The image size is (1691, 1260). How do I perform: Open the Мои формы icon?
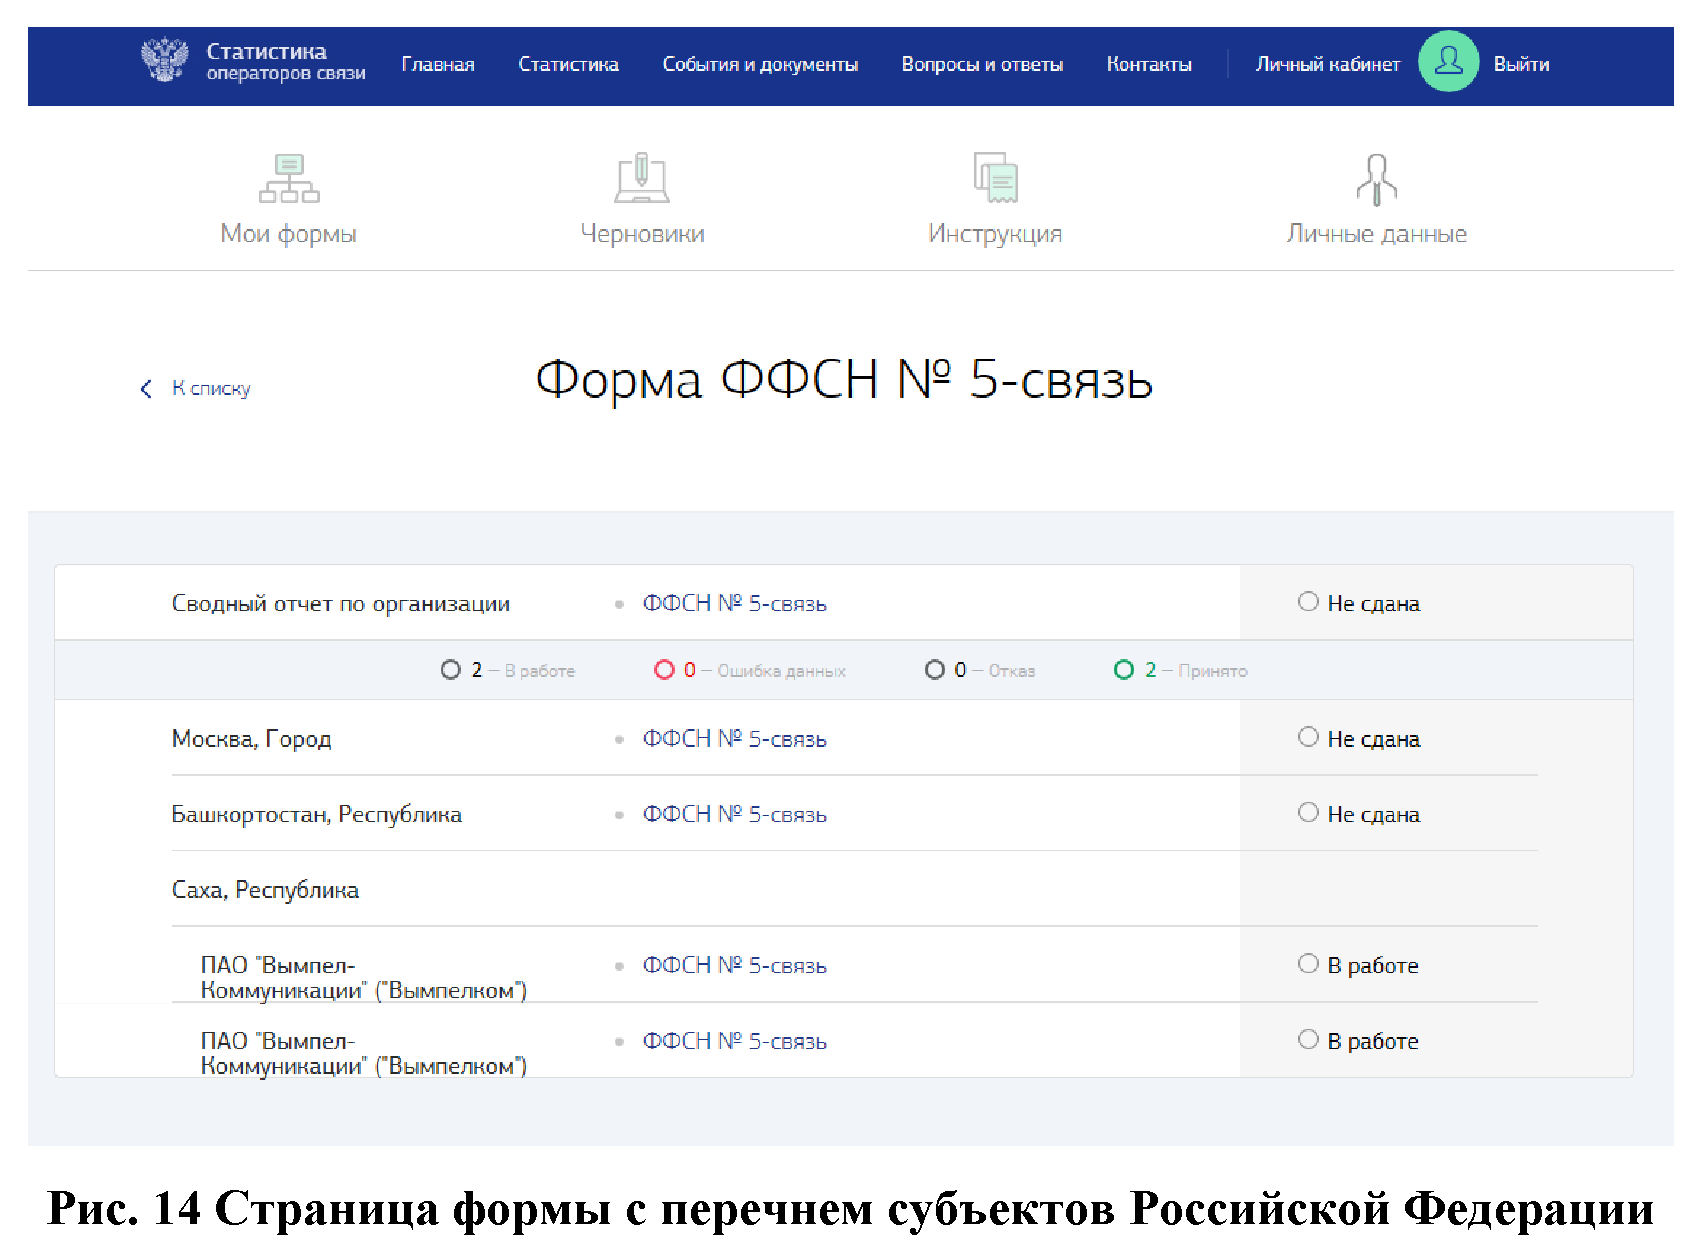click(x=289, y=179)
